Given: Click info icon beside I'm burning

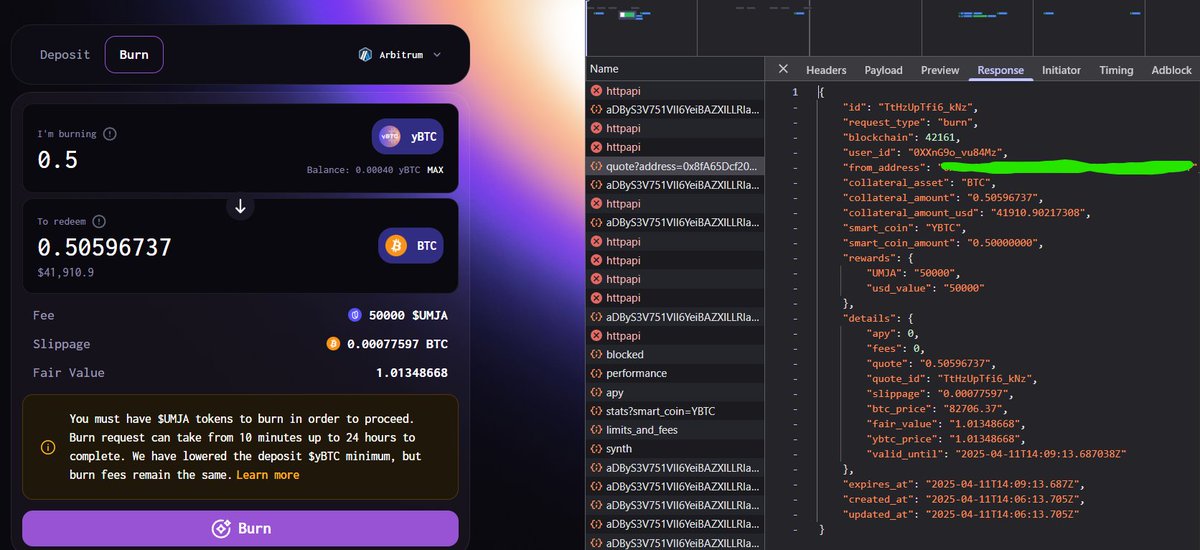Looking at the screenshot, I should (110, 134).
